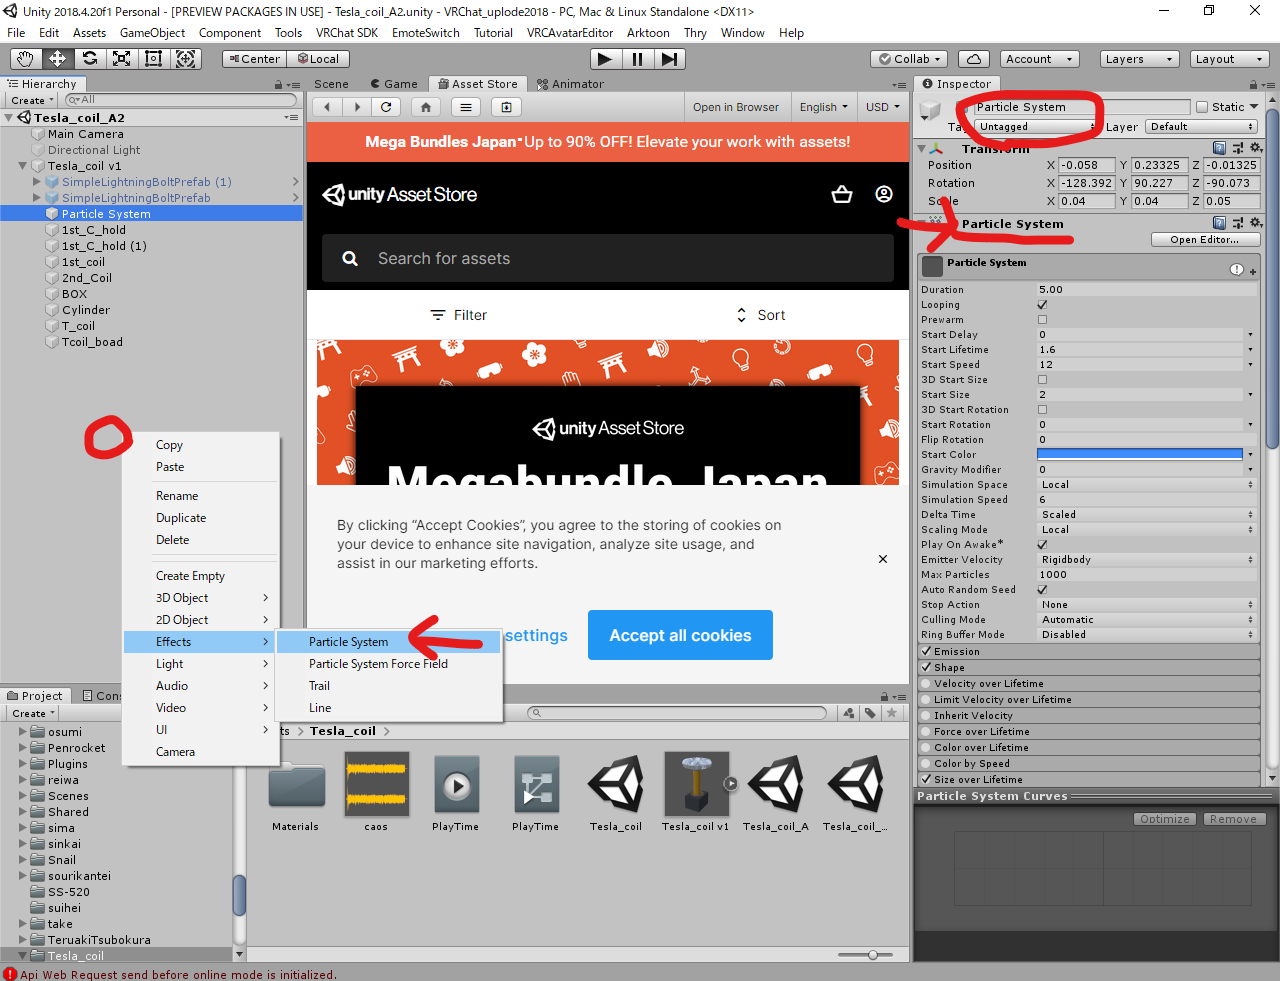This screenshot has width=1280, height=981.
Task: Open the GameObject menu
Action: pyautogui.click(x=152, y=33)
